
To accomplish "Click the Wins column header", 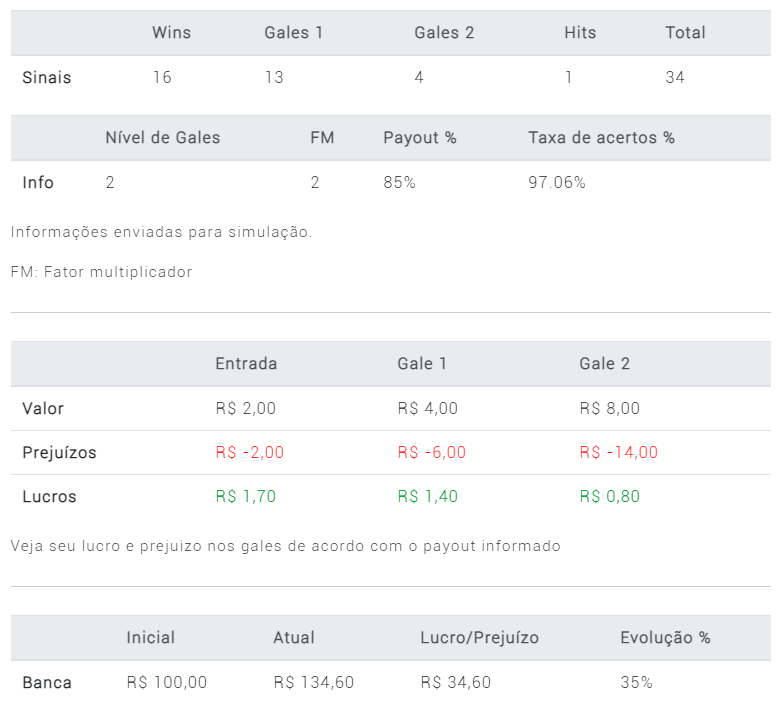I will coord(172,32).
